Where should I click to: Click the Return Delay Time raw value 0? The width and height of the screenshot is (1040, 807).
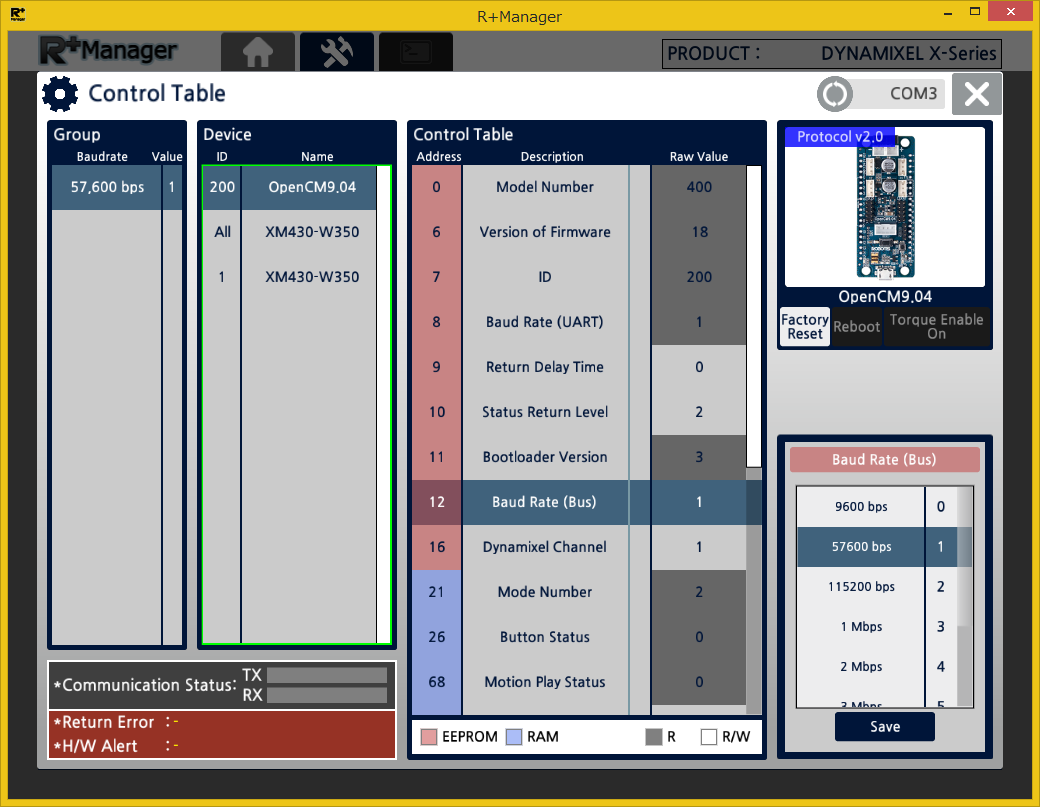click(x=699, y=367)
